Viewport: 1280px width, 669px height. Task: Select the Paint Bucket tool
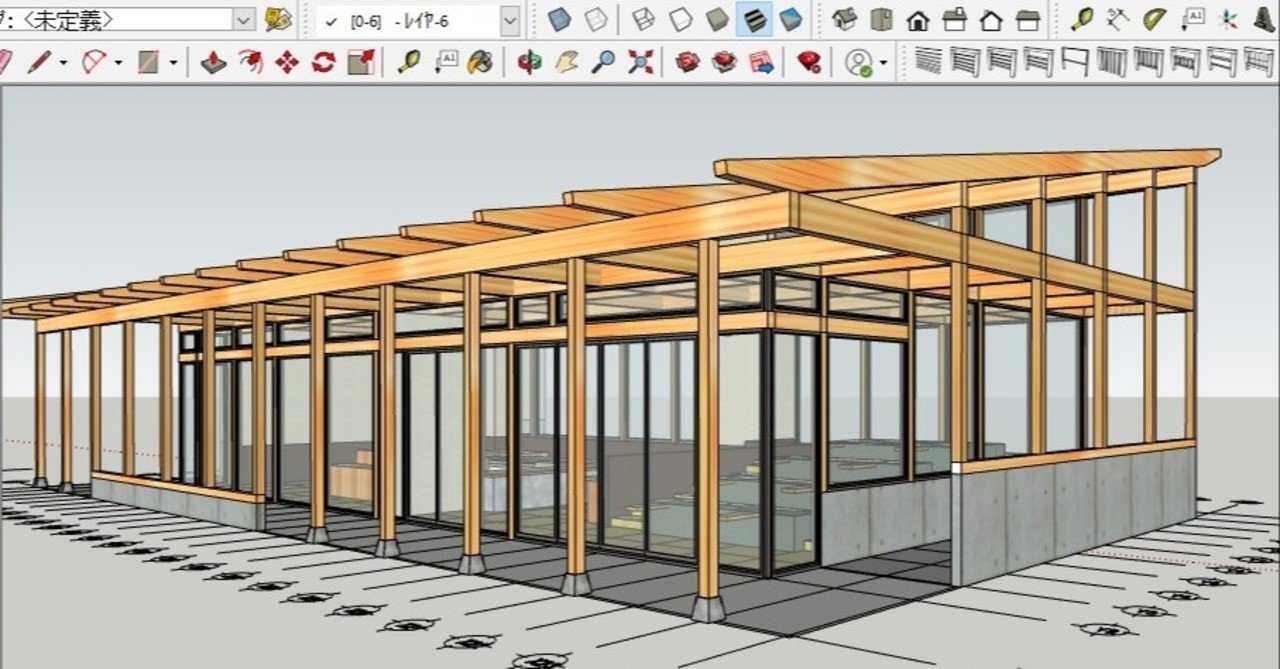481,63
